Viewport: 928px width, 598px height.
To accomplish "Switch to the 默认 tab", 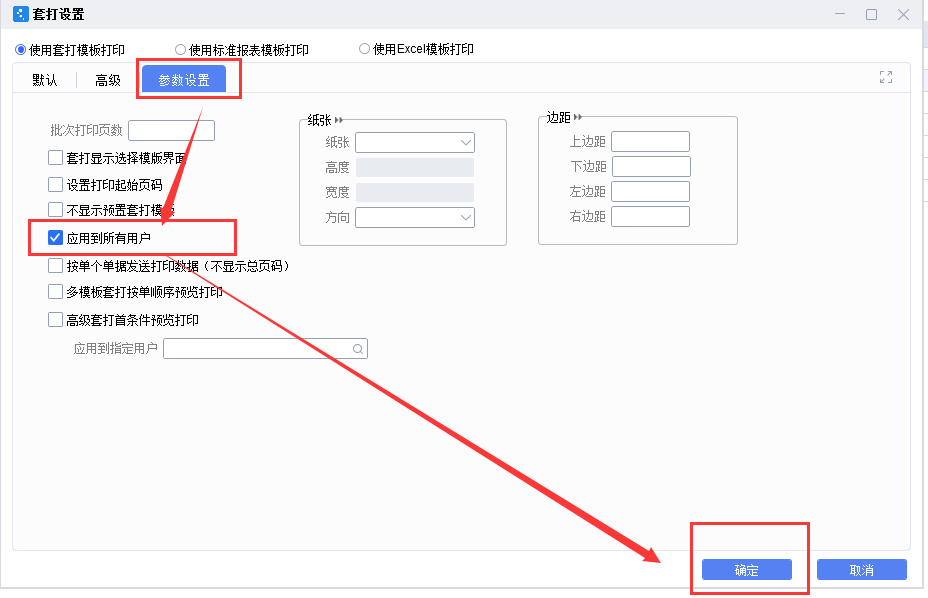I will [45, 80].
